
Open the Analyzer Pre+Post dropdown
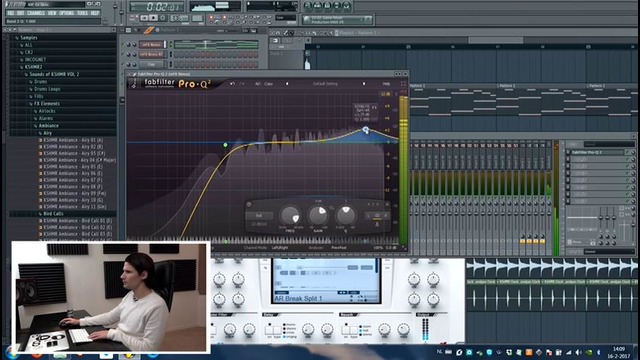339,248
